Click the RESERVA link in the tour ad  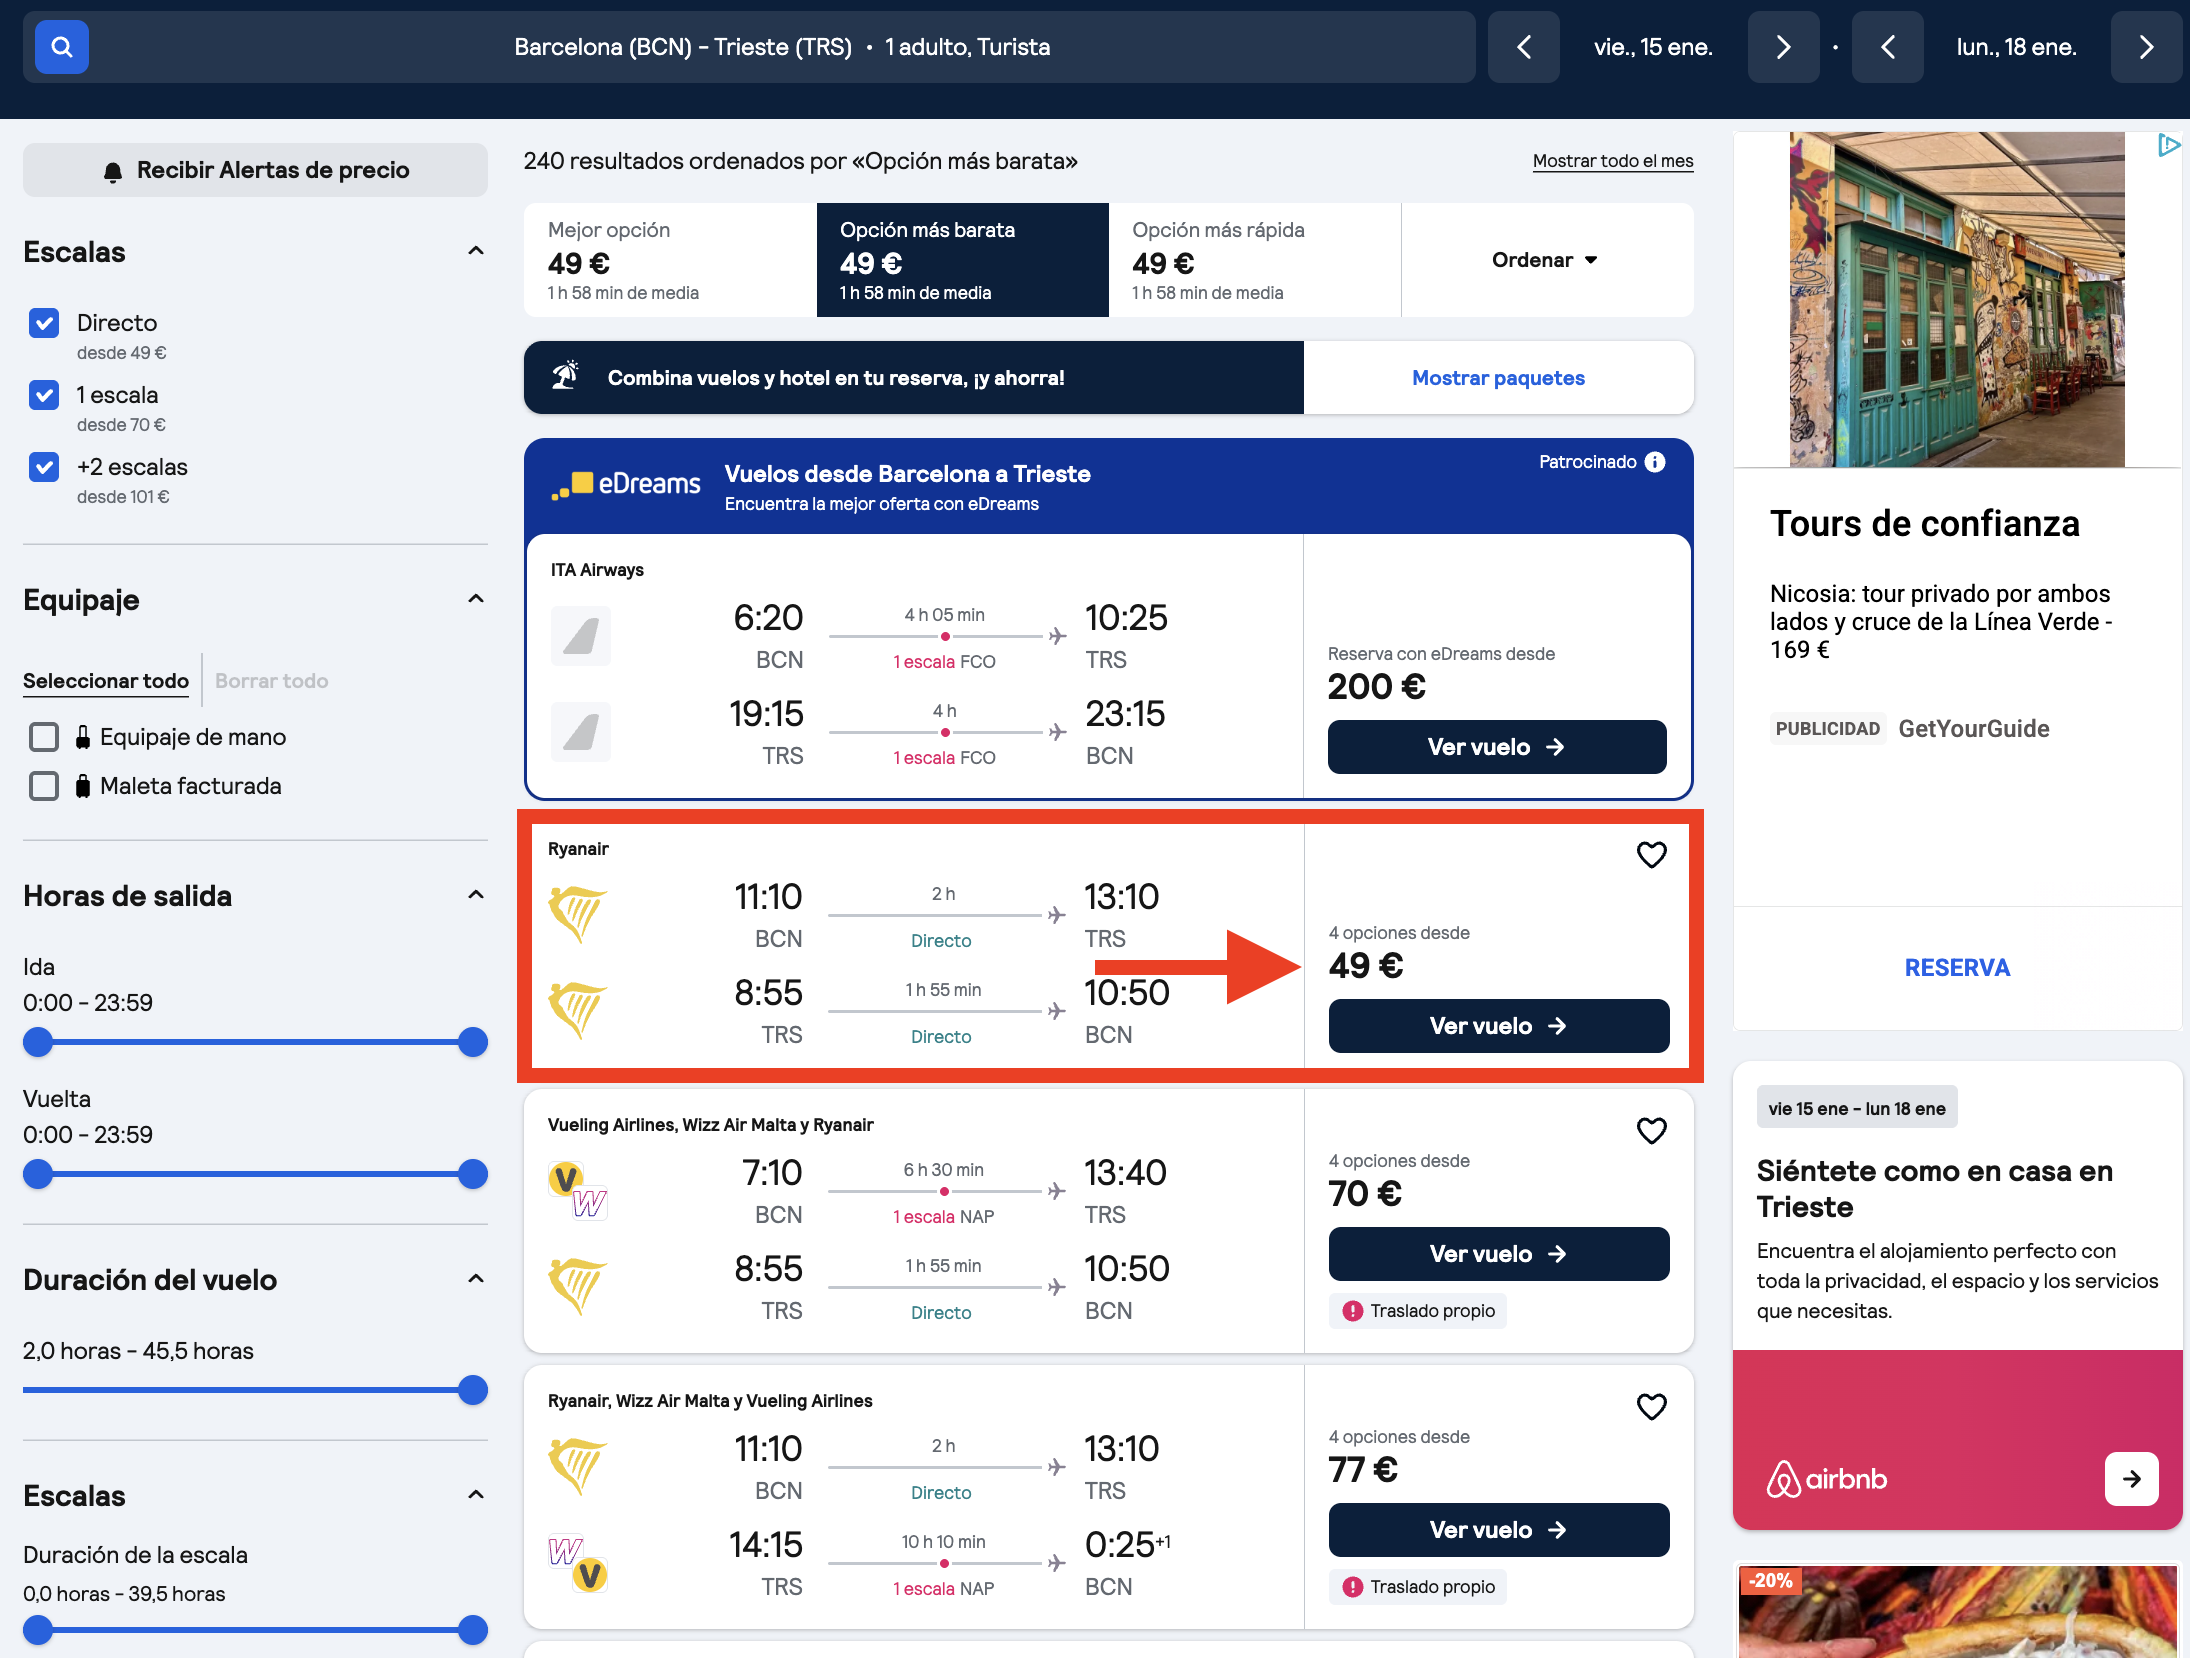(1956, 968)
